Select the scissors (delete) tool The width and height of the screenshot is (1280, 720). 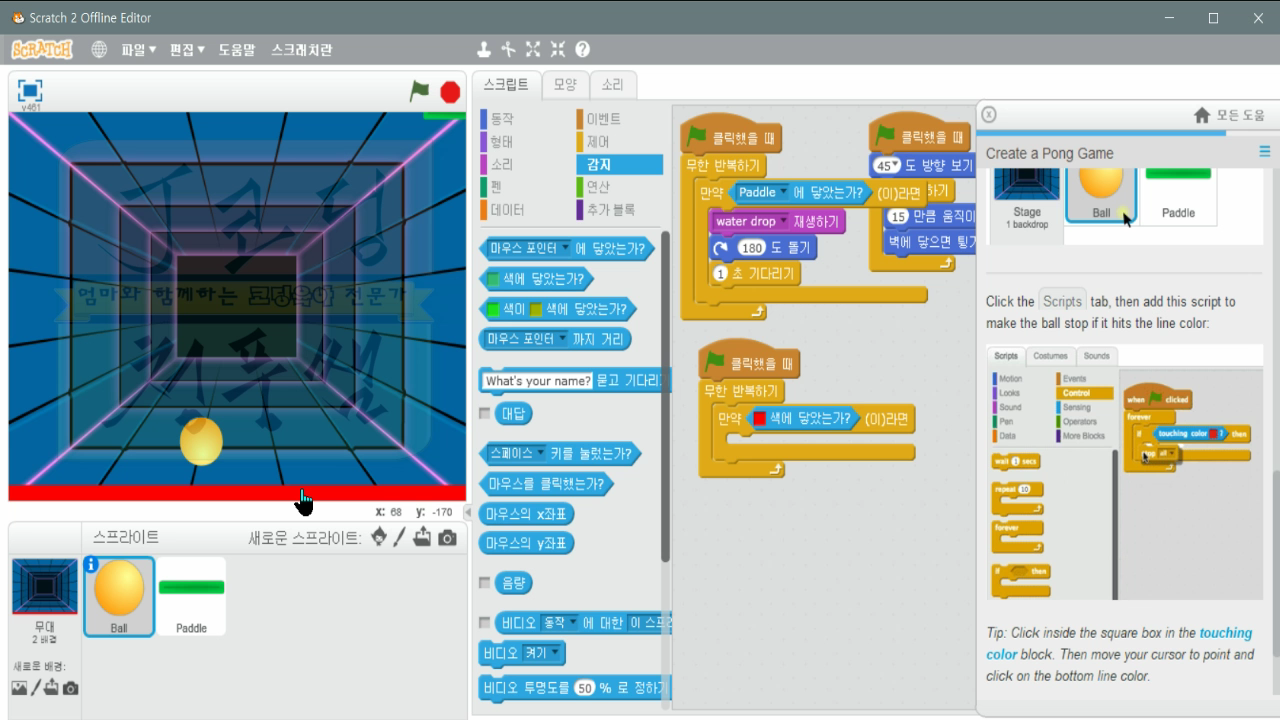tap(510, 47)
